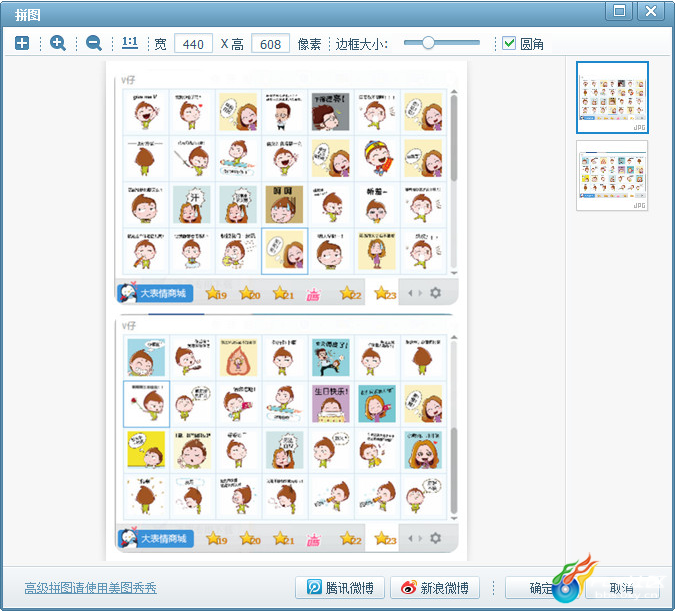This screenshot has height=611, width=675.
Task: Open the settings gear in the upper panel
Action: [436, 293]
